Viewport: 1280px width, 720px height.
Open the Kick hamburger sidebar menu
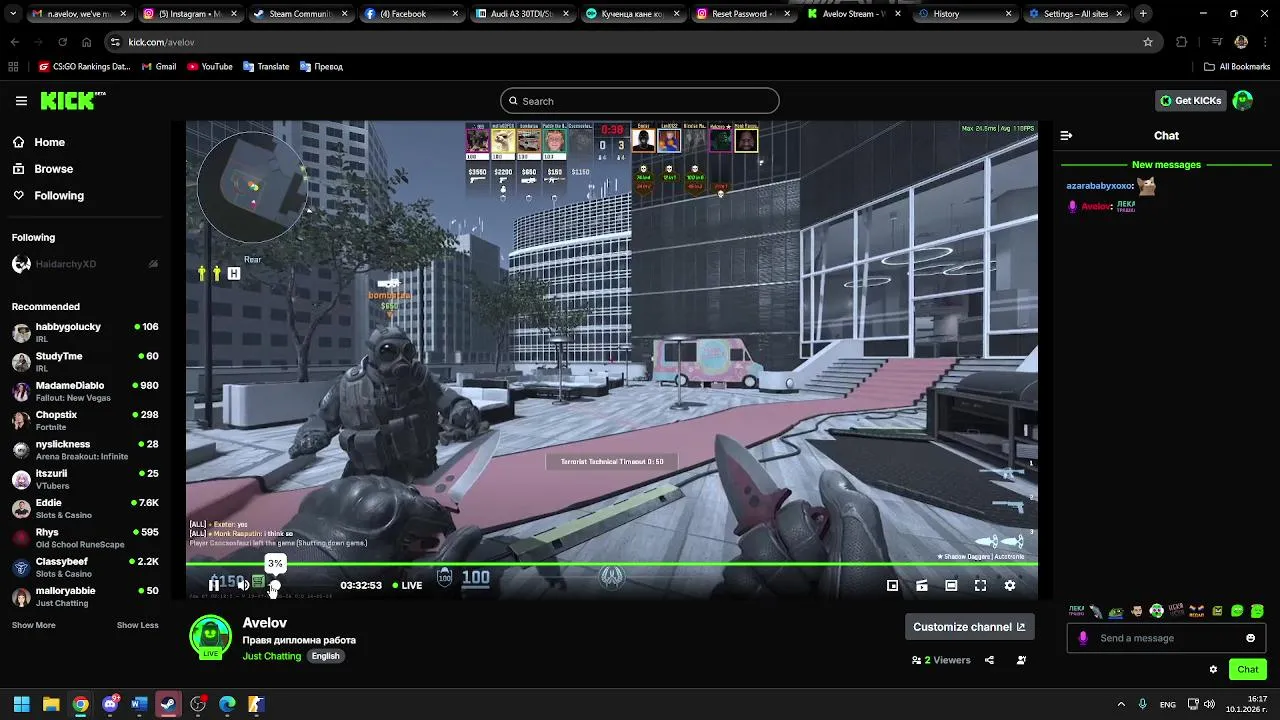tap(21, 101)
